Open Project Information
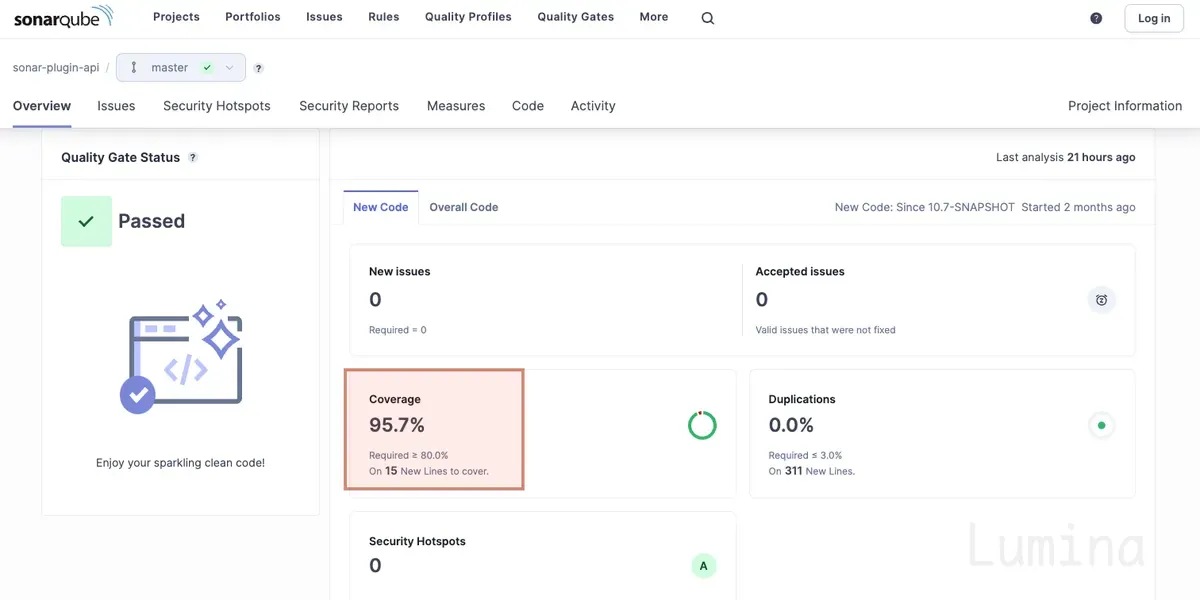Screen dimensions: 1200x600 [1125, 106]
